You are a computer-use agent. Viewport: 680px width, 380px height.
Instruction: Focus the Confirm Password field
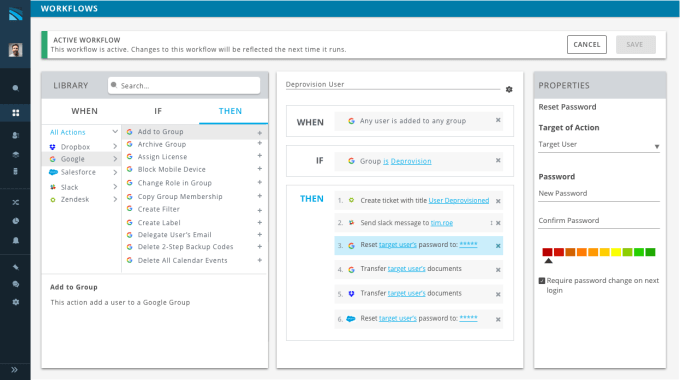599,221
